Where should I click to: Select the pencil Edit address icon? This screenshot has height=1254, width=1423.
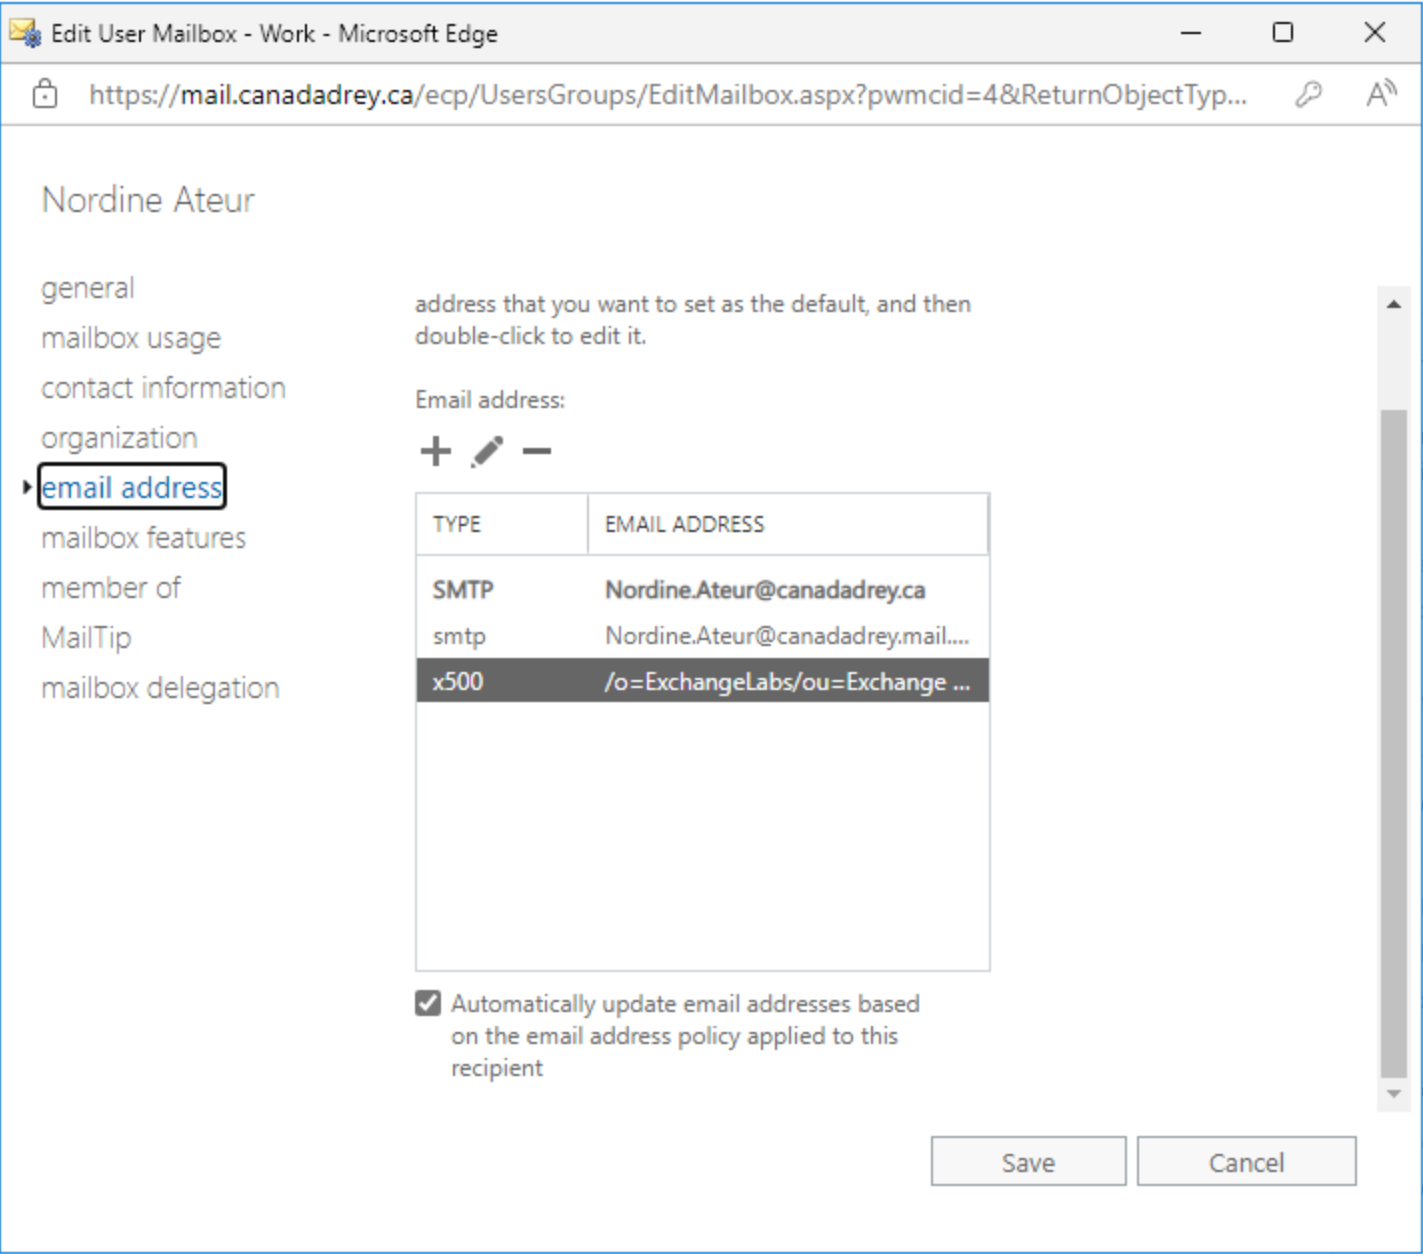pyautogui.click(x=487, y=451)
